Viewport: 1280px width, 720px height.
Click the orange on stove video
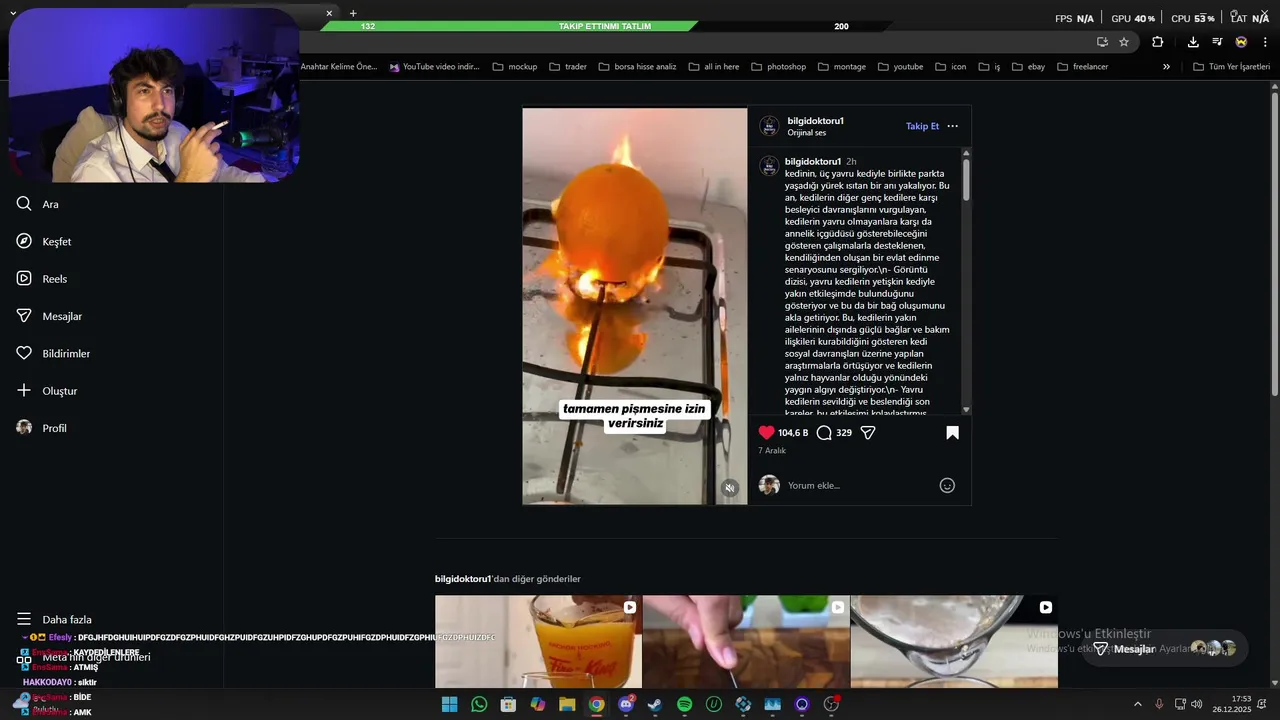[x=634, y=306]
